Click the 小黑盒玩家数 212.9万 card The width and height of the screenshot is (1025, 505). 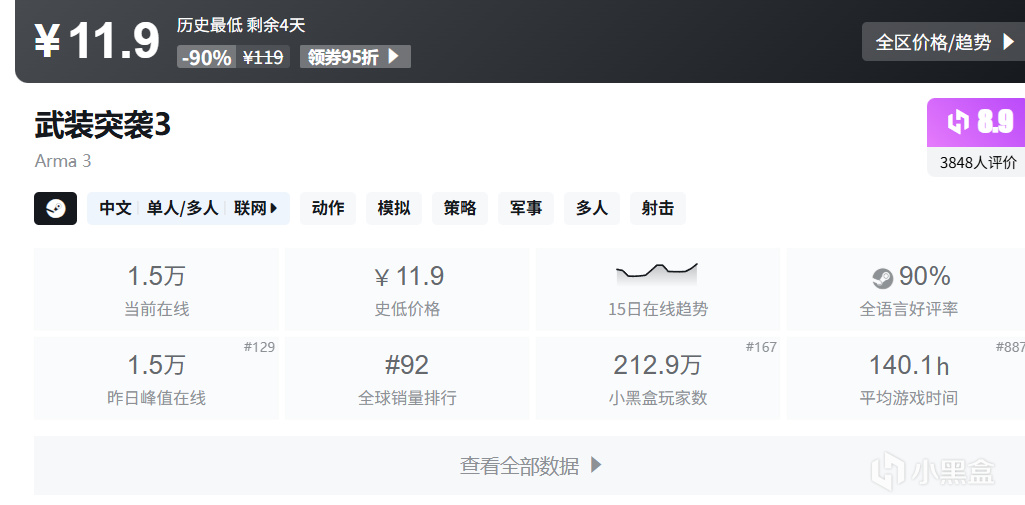(x=658, y=378)
